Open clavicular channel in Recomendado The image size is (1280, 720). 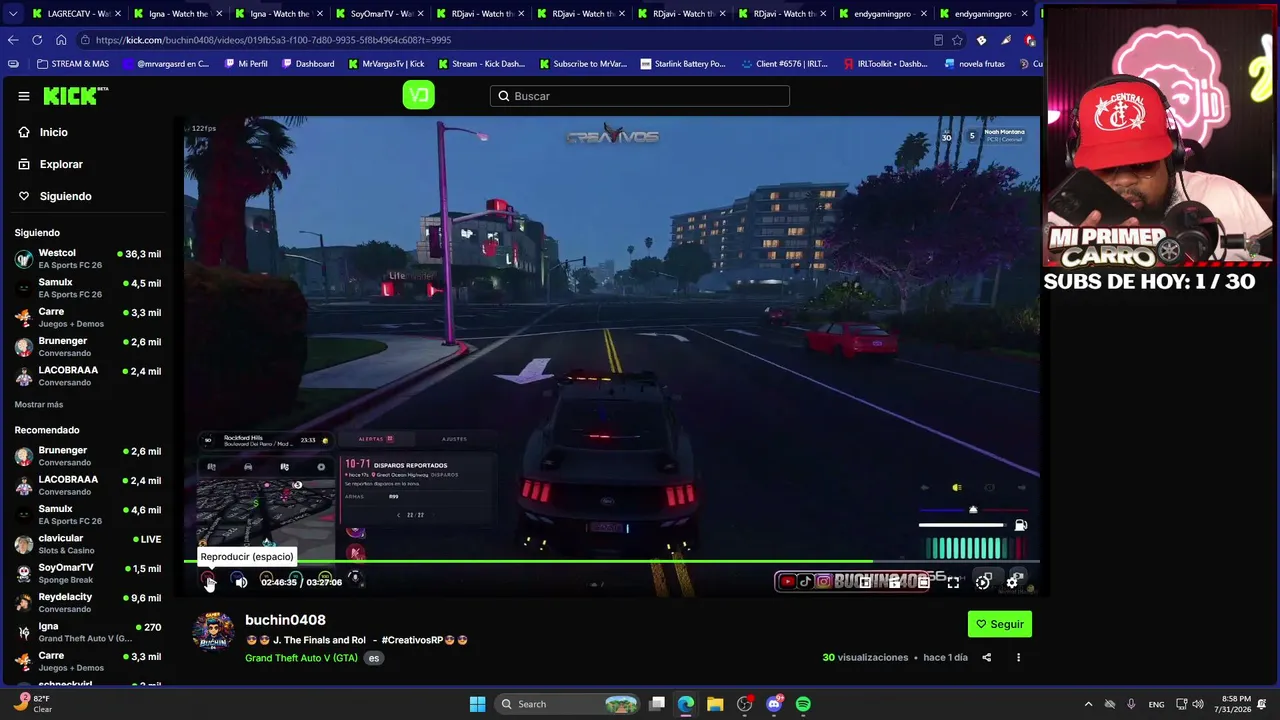(88, 543)
